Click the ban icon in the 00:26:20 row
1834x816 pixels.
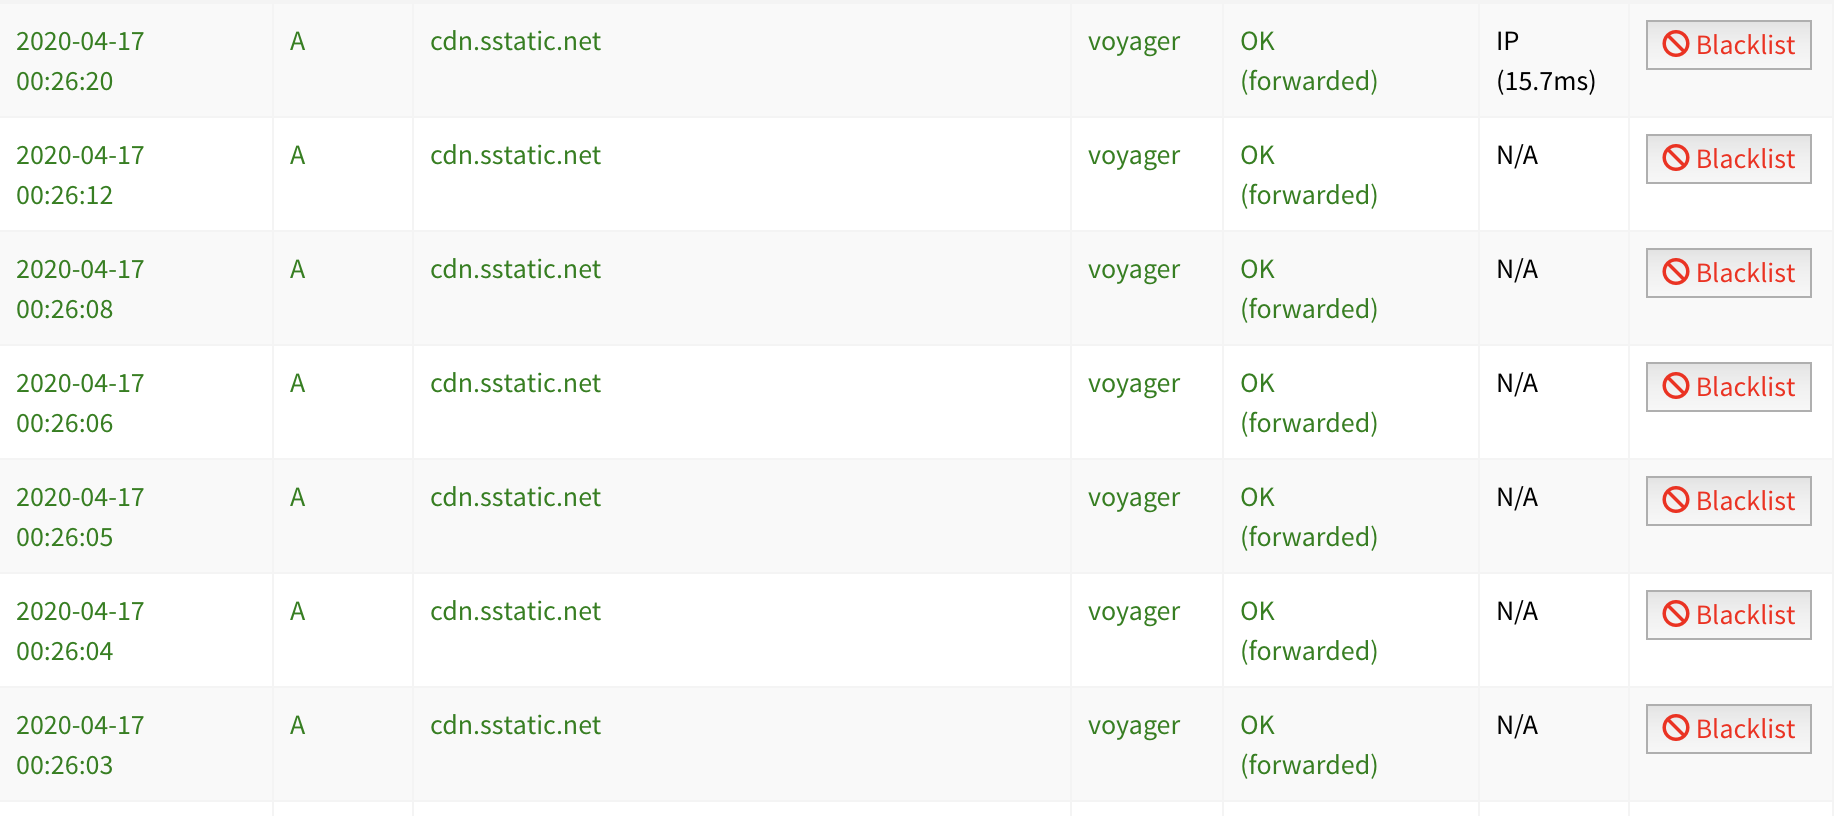point(1676,44)
